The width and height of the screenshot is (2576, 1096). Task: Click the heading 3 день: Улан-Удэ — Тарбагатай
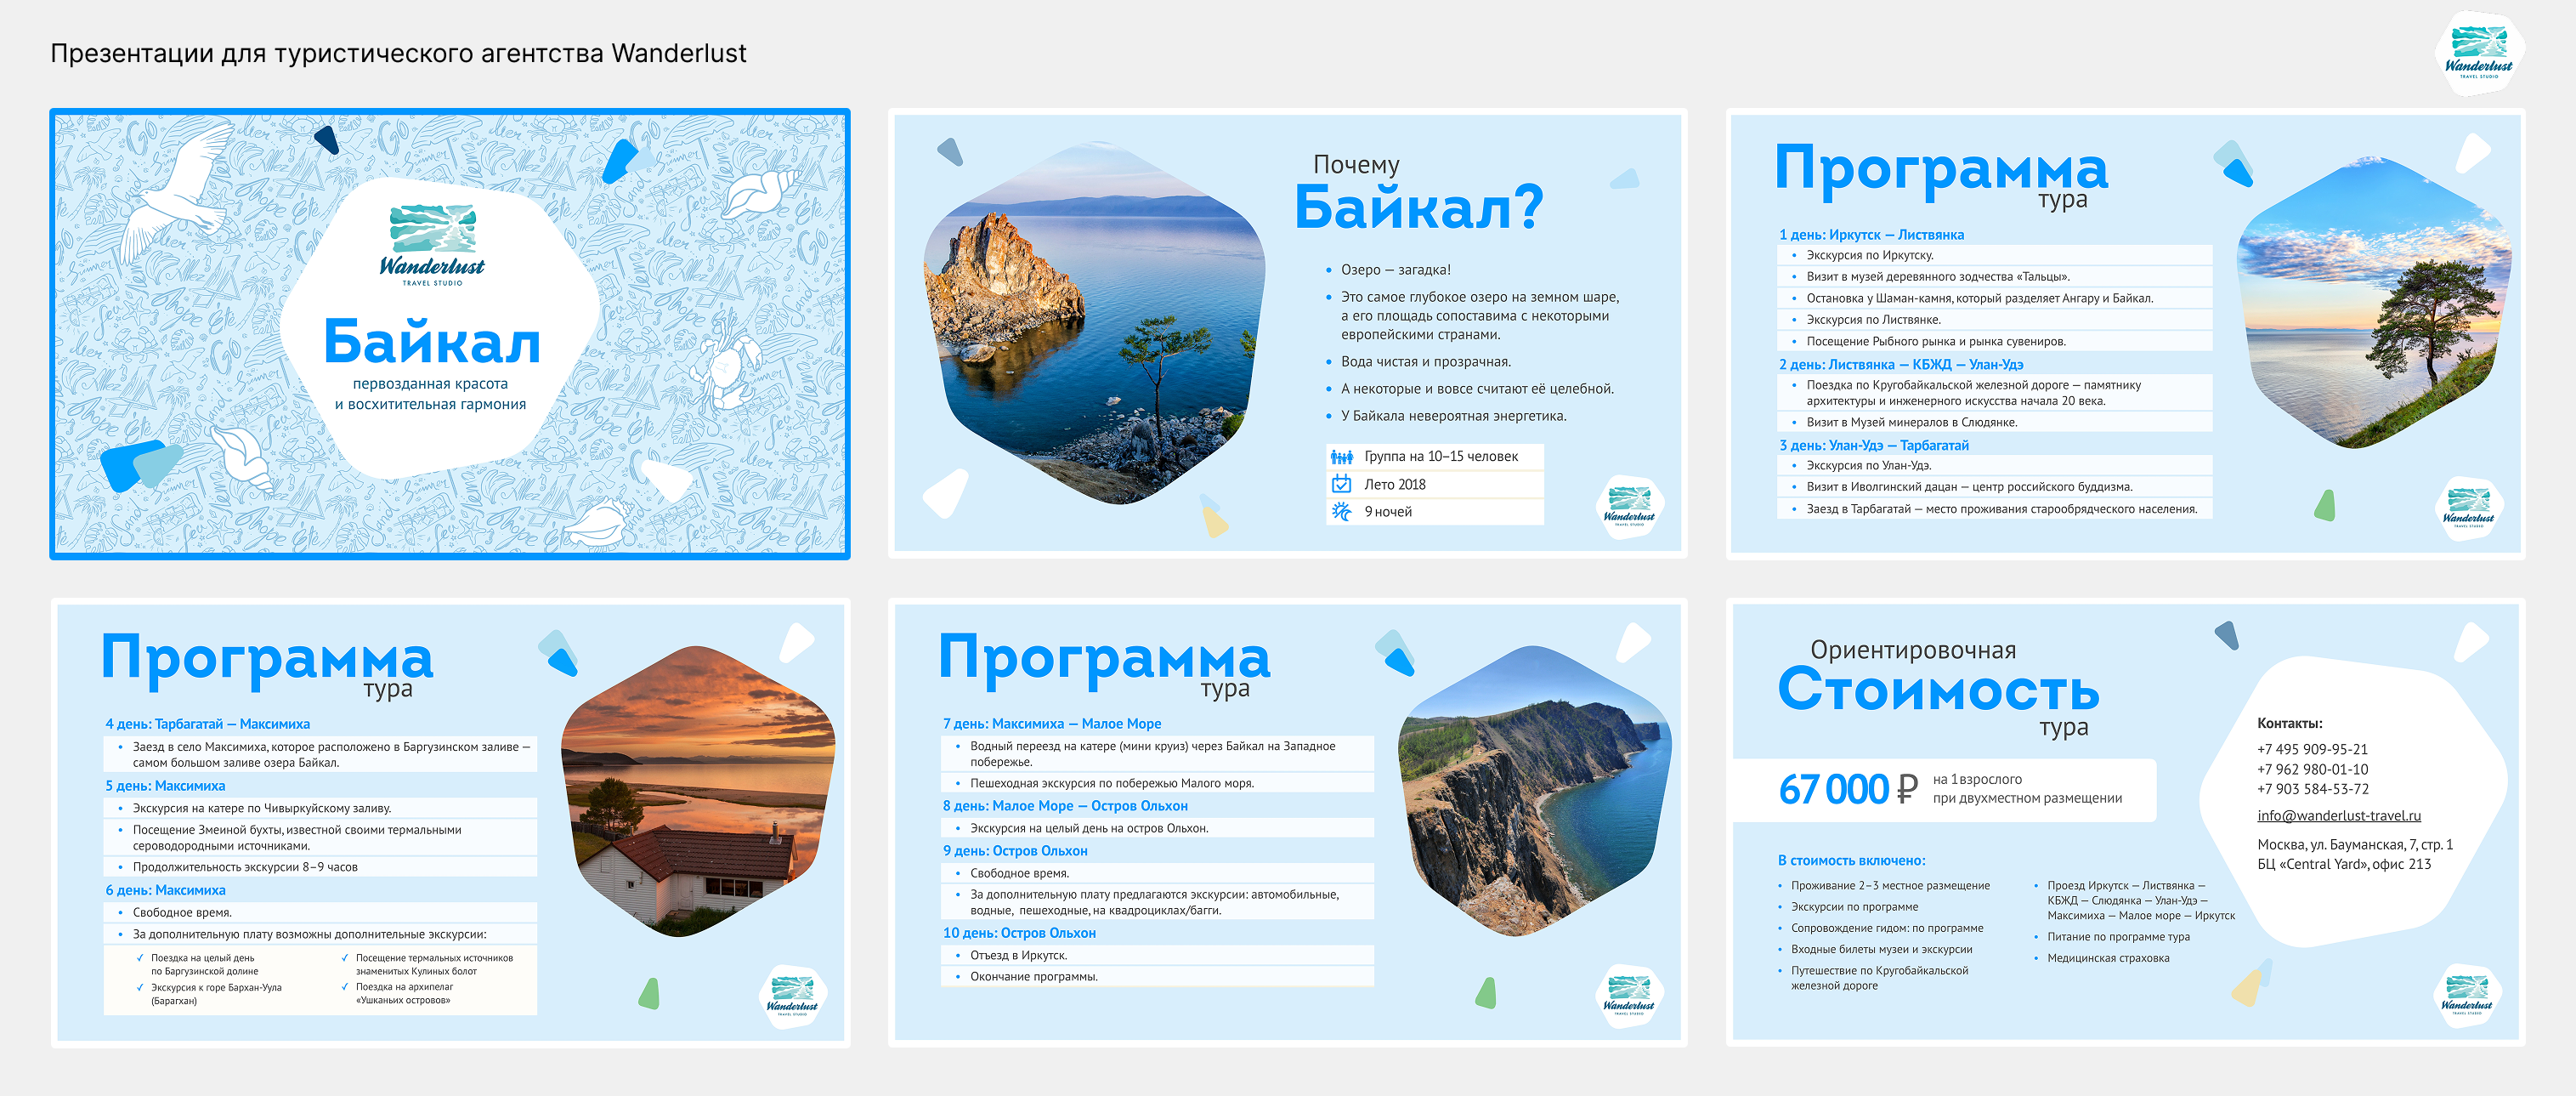click(1873, 446)
